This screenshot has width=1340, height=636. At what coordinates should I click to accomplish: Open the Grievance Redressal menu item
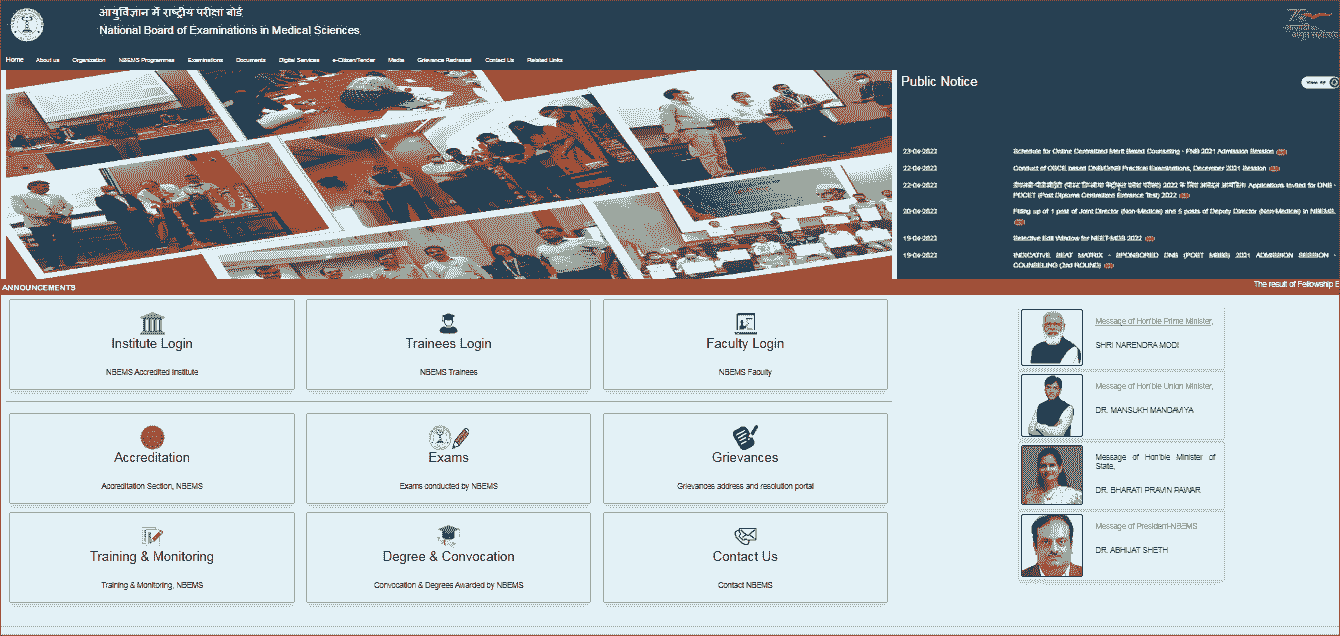(x=444, y=60)
